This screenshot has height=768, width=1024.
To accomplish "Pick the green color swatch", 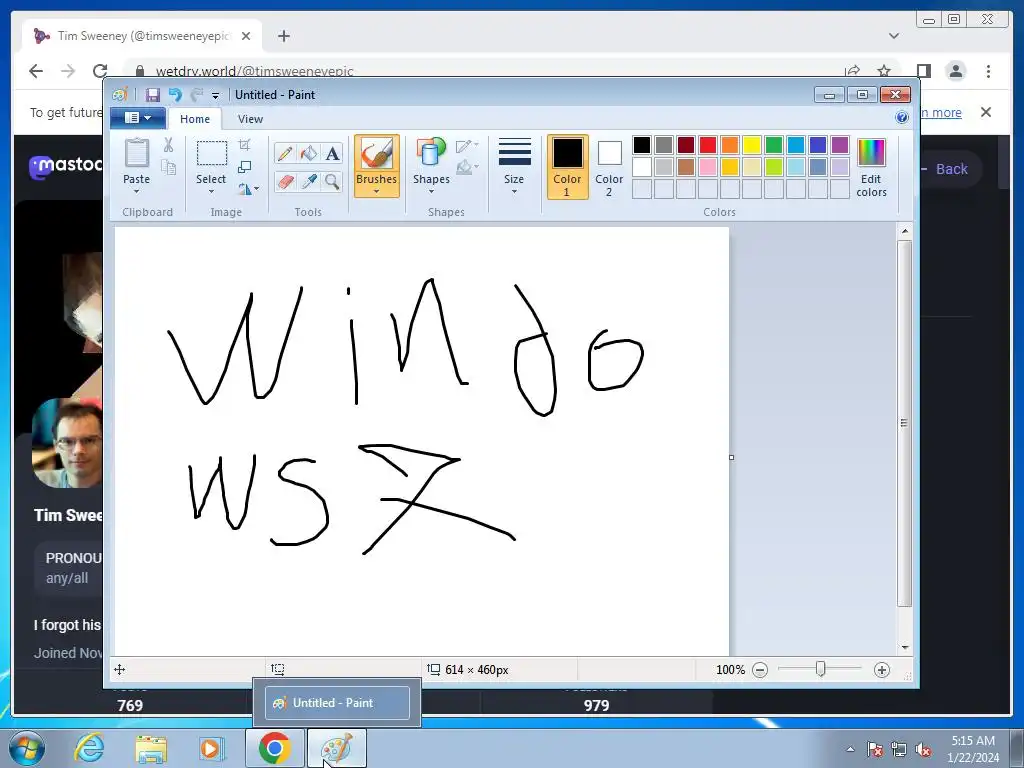I will (774, 145).
